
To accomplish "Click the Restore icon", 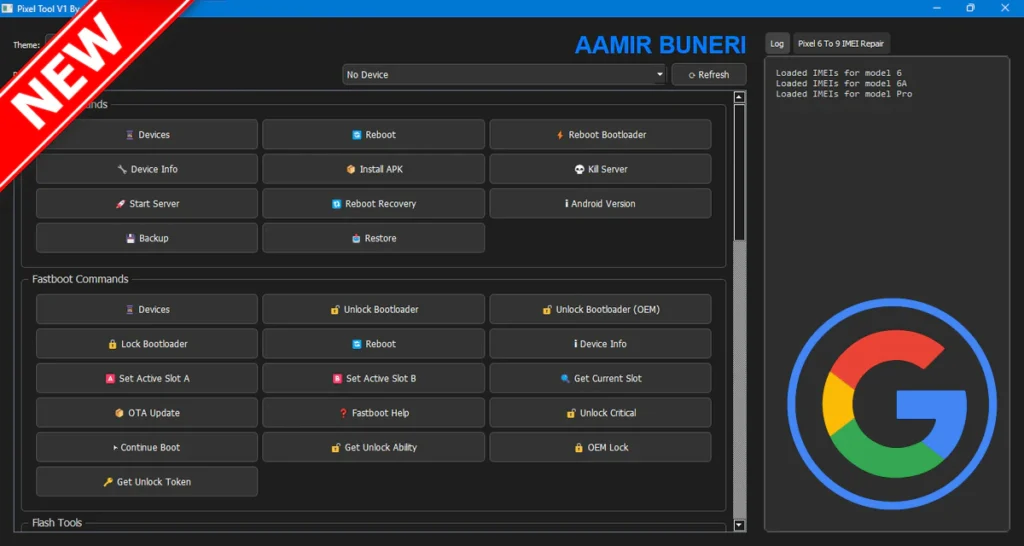I will pyautogui.click(x=356, y=238).
